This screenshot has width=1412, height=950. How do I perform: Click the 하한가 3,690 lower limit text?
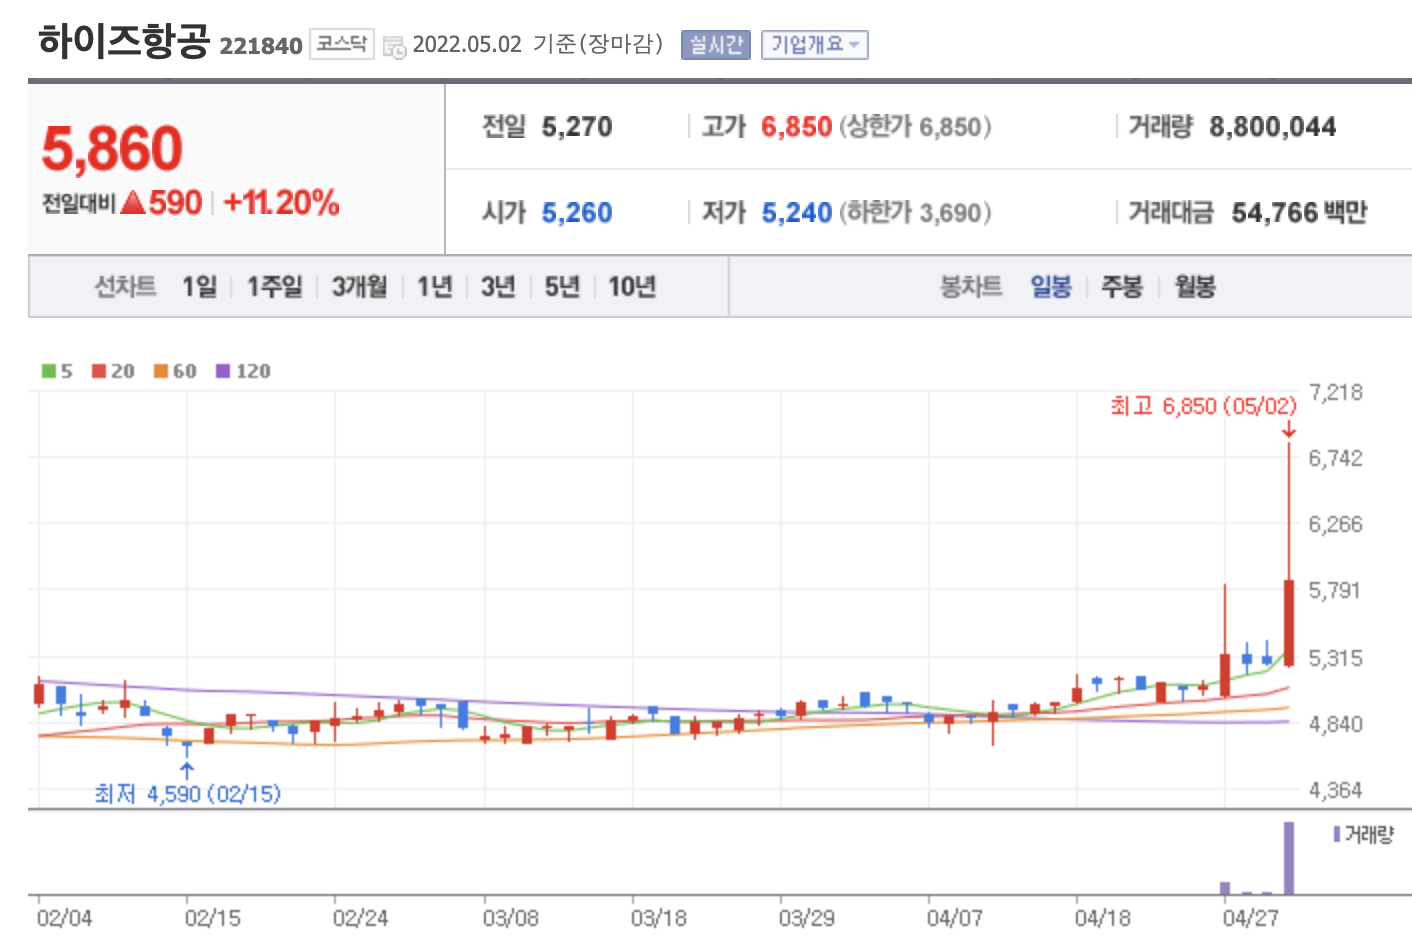pyautogui.click(x=915, y=213)
